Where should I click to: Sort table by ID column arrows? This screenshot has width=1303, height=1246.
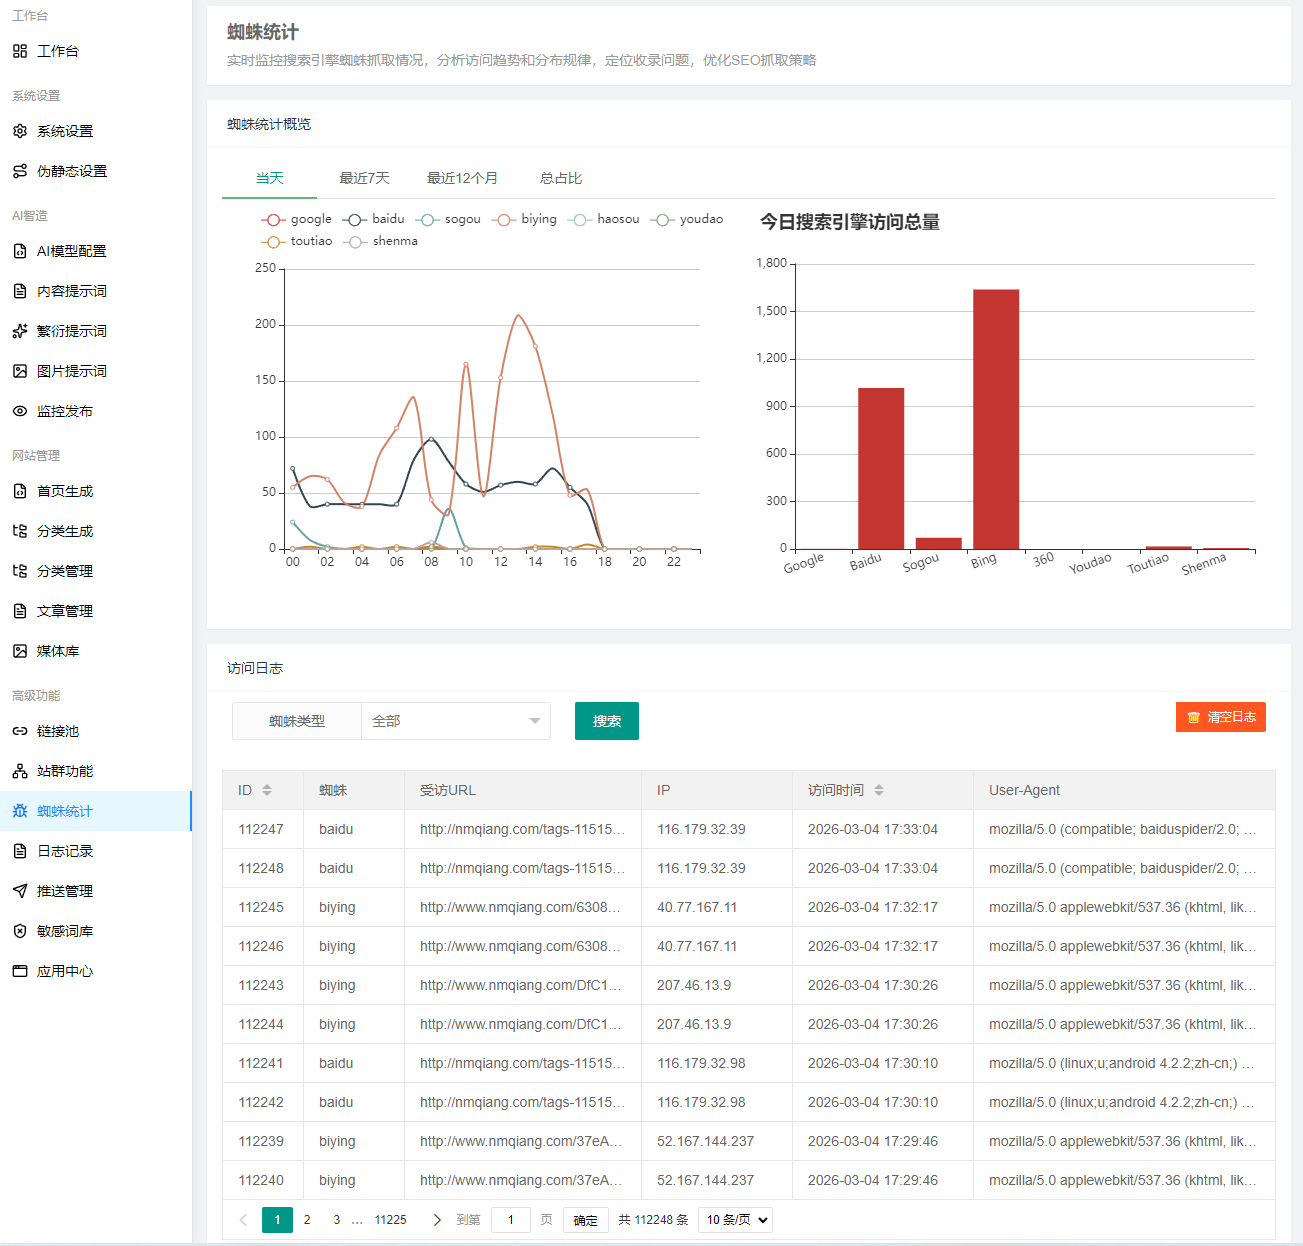point(267,790)
